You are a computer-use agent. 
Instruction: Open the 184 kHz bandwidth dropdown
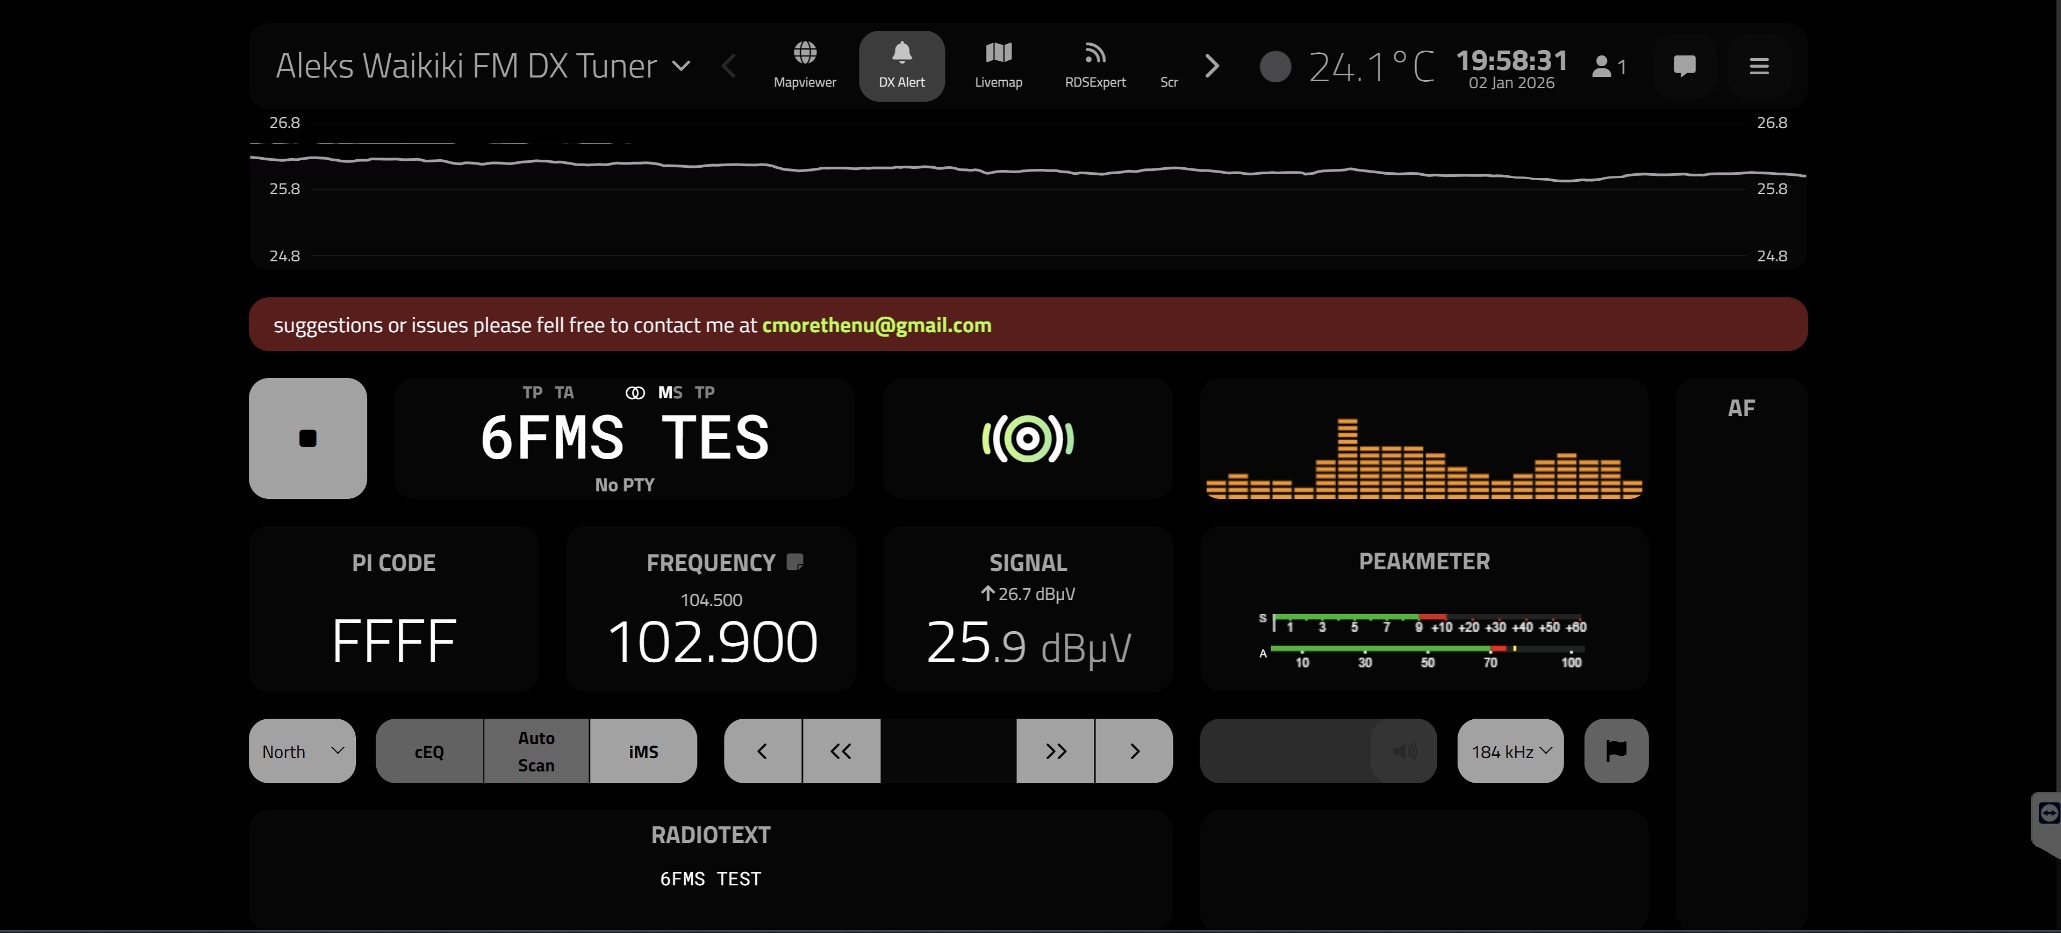1510,751
